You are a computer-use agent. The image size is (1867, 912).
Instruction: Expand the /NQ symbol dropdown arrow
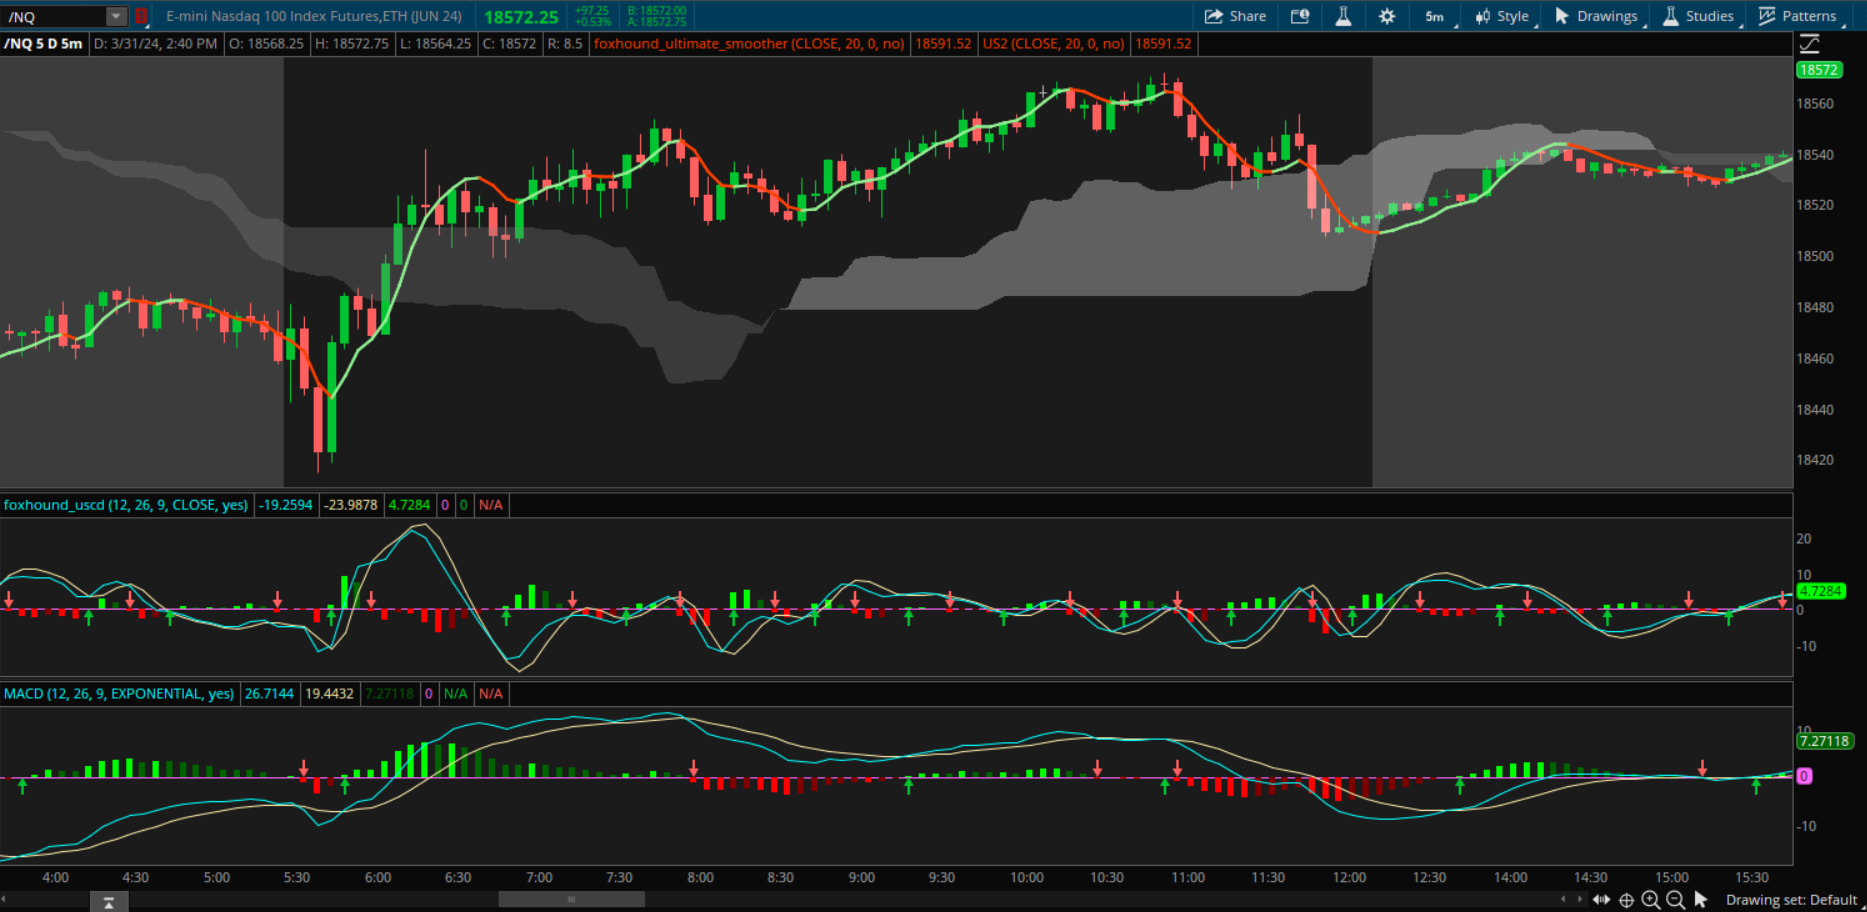116,16
